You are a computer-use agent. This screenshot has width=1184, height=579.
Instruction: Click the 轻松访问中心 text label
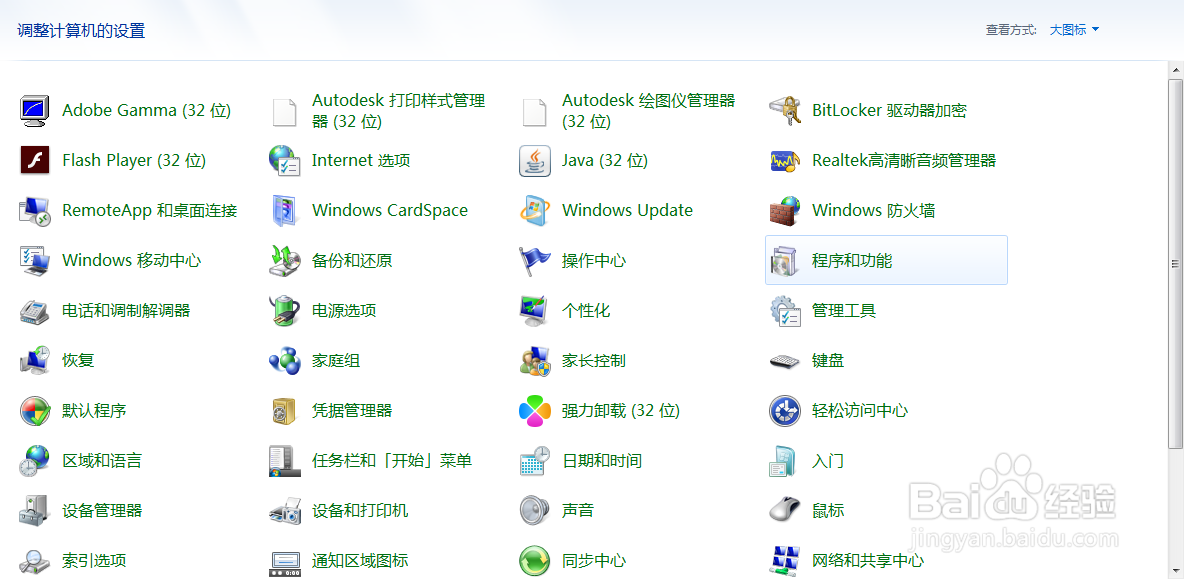[x=860, y=411]
